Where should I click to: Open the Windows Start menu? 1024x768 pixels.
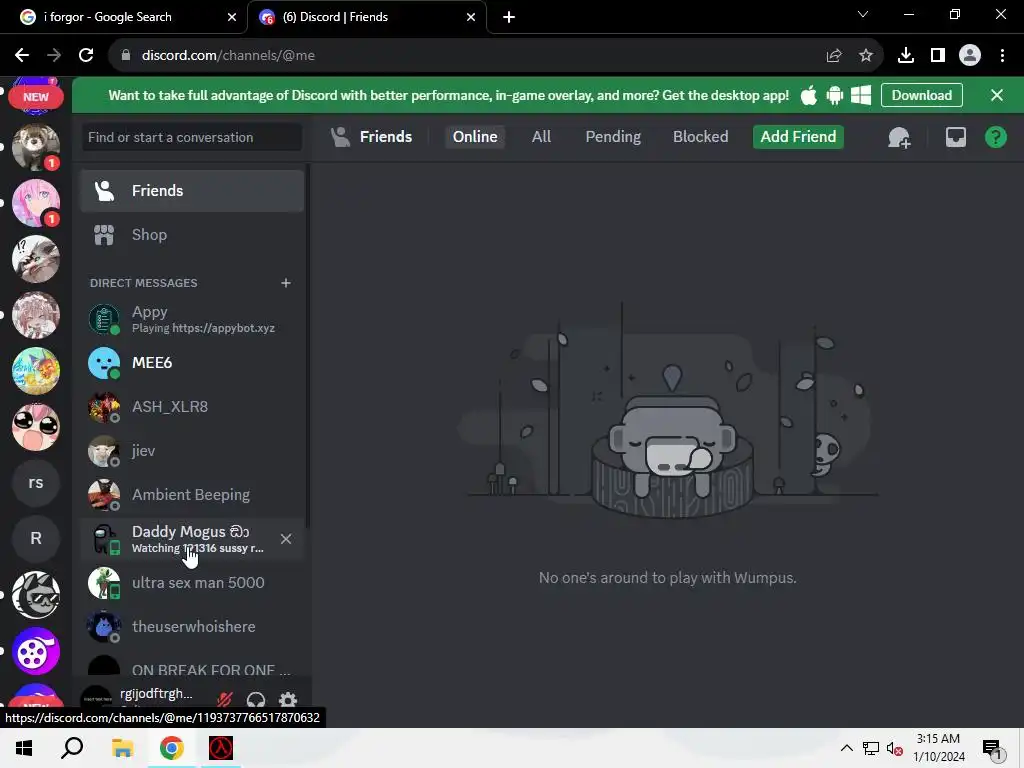pyautogui.click(x=24, y=748)
